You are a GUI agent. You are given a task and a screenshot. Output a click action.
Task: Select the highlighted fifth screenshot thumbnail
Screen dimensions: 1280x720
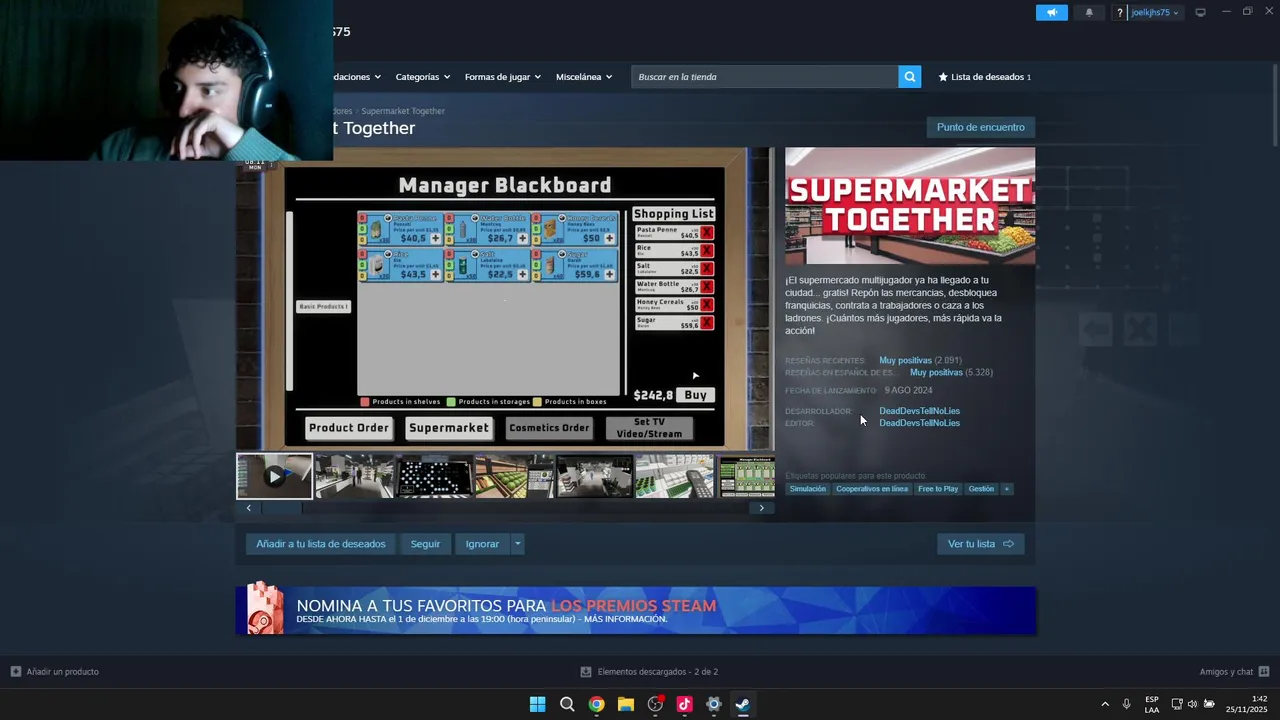point(594,476)
